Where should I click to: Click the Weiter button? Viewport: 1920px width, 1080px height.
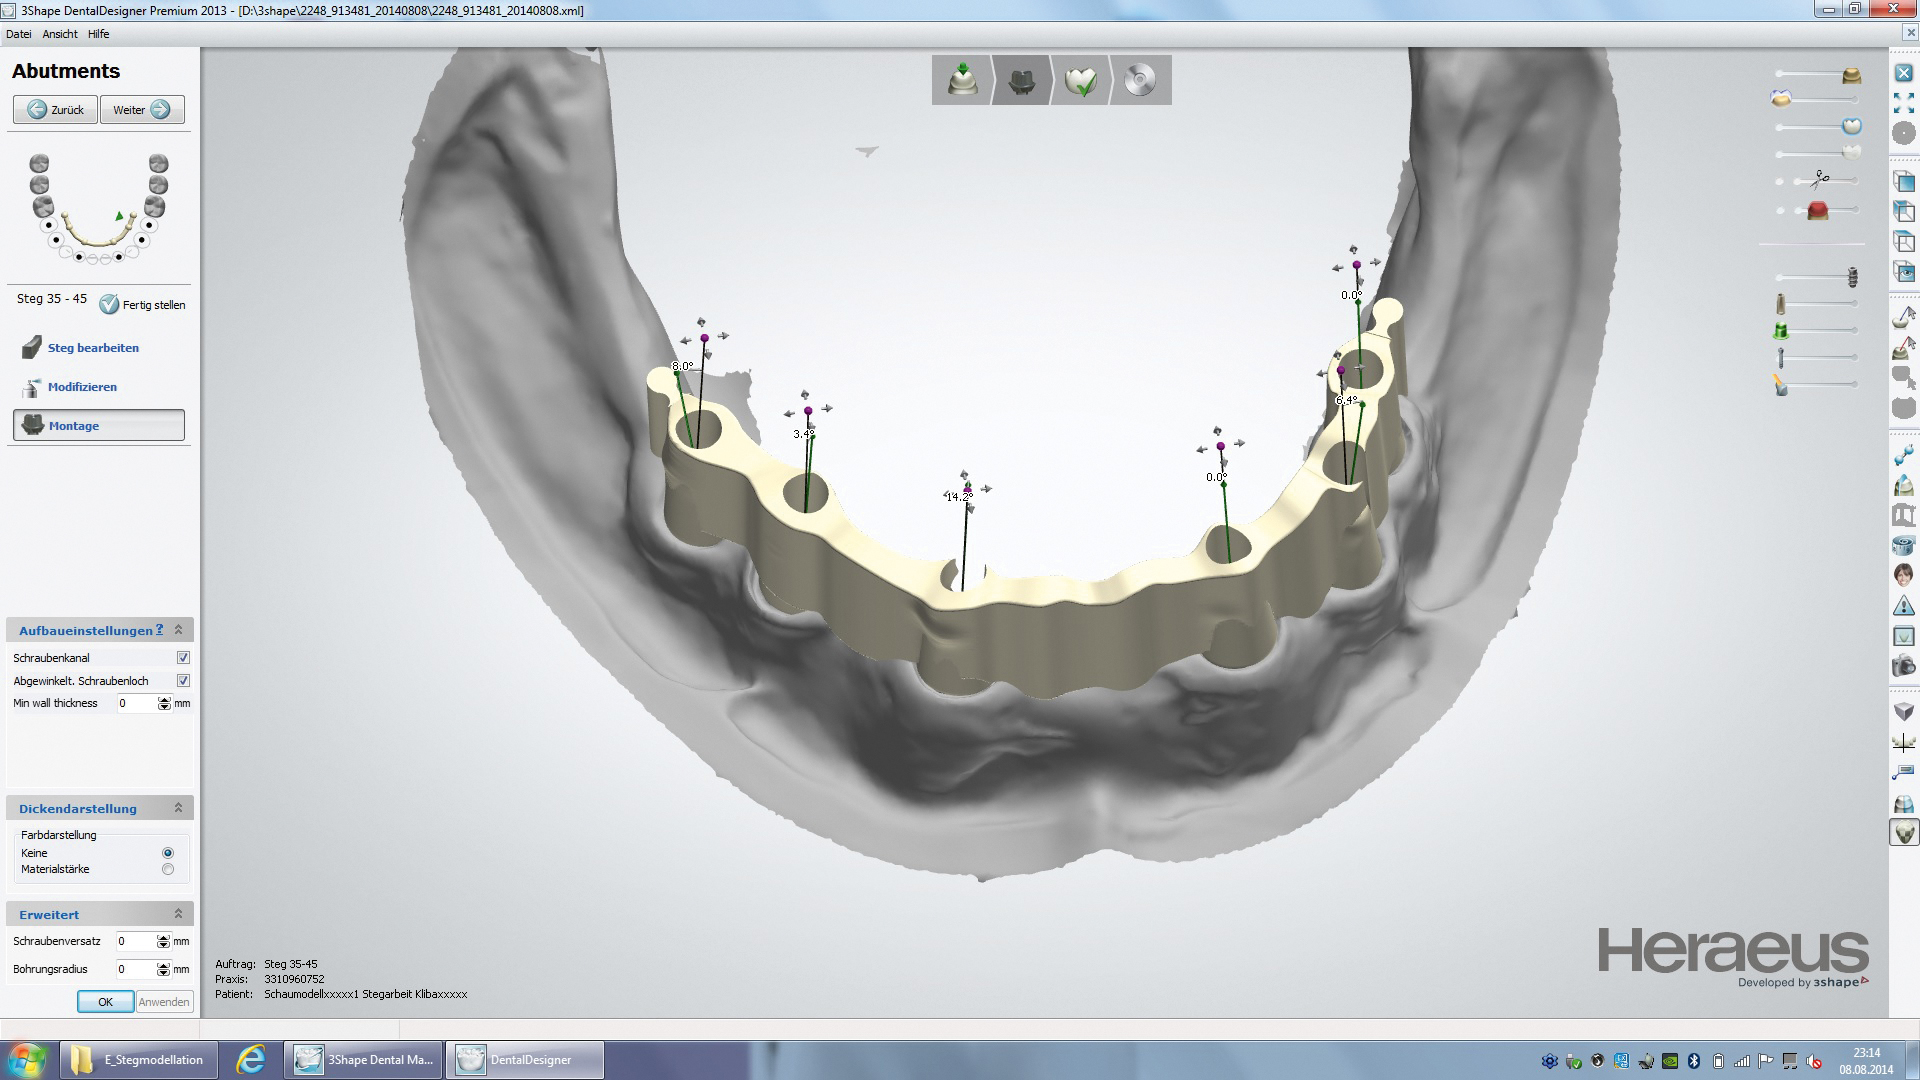(142, 110)
